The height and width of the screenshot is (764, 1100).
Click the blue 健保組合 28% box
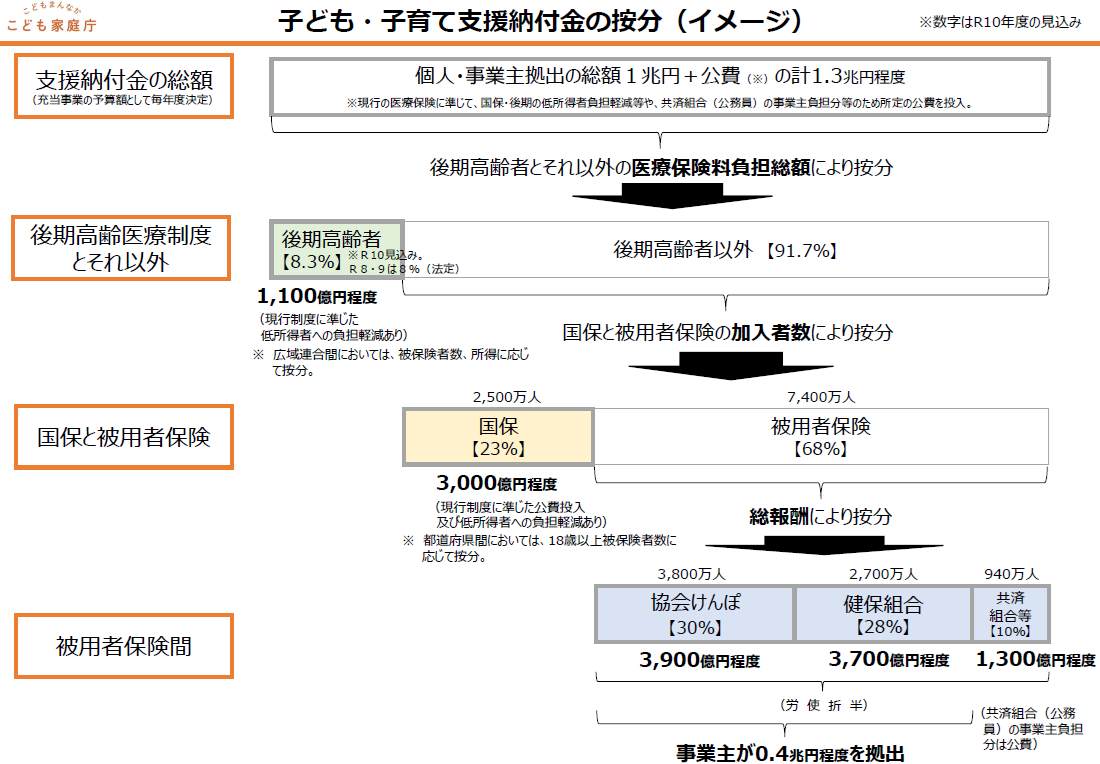[882, 614]
